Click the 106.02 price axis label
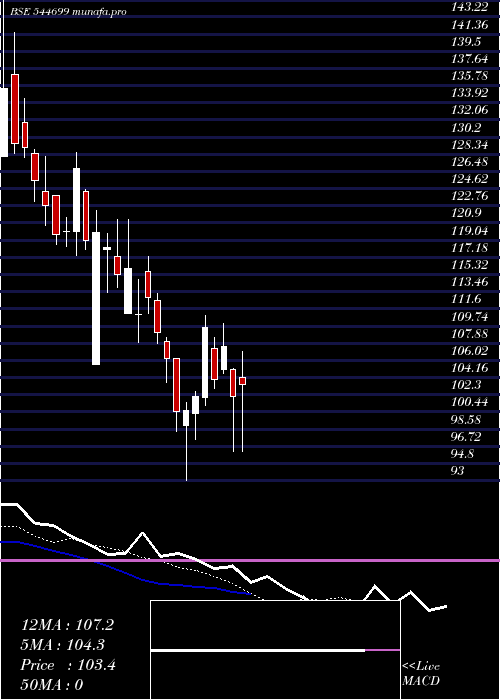 point(469,351)
